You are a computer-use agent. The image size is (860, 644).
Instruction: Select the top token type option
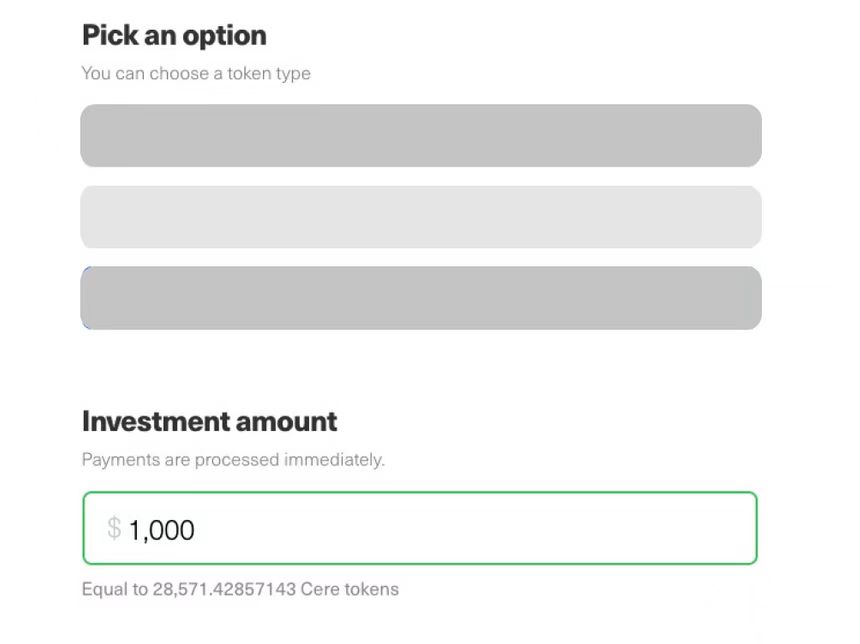[x=420, y=136]
